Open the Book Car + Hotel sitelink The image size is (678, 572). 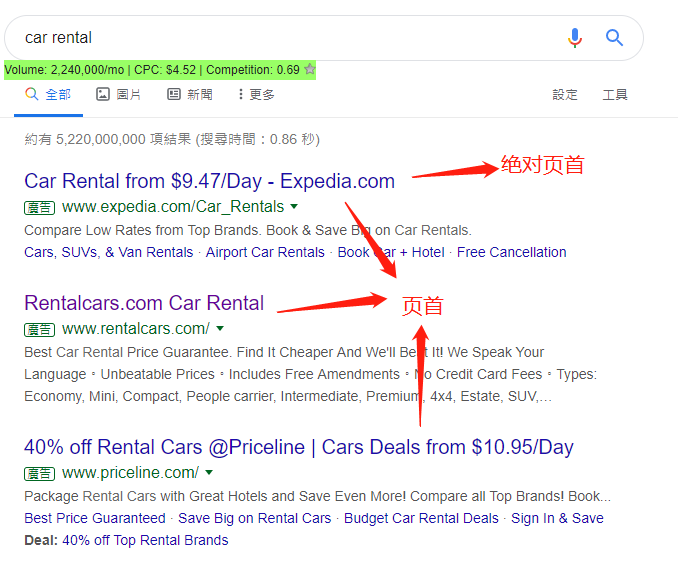click(391, 252)
